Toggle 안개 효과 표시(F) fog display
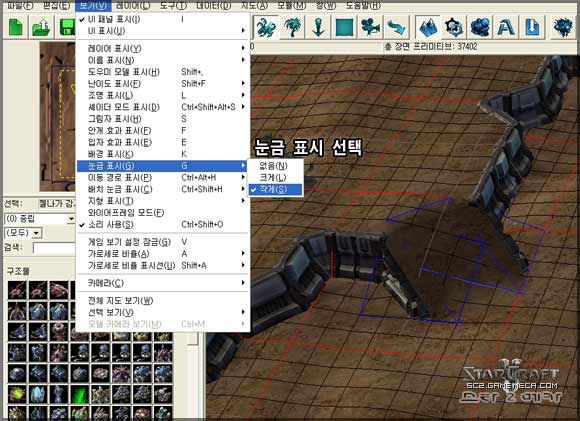Viewport: 580px width, 421px height. [x=163, y=131]
